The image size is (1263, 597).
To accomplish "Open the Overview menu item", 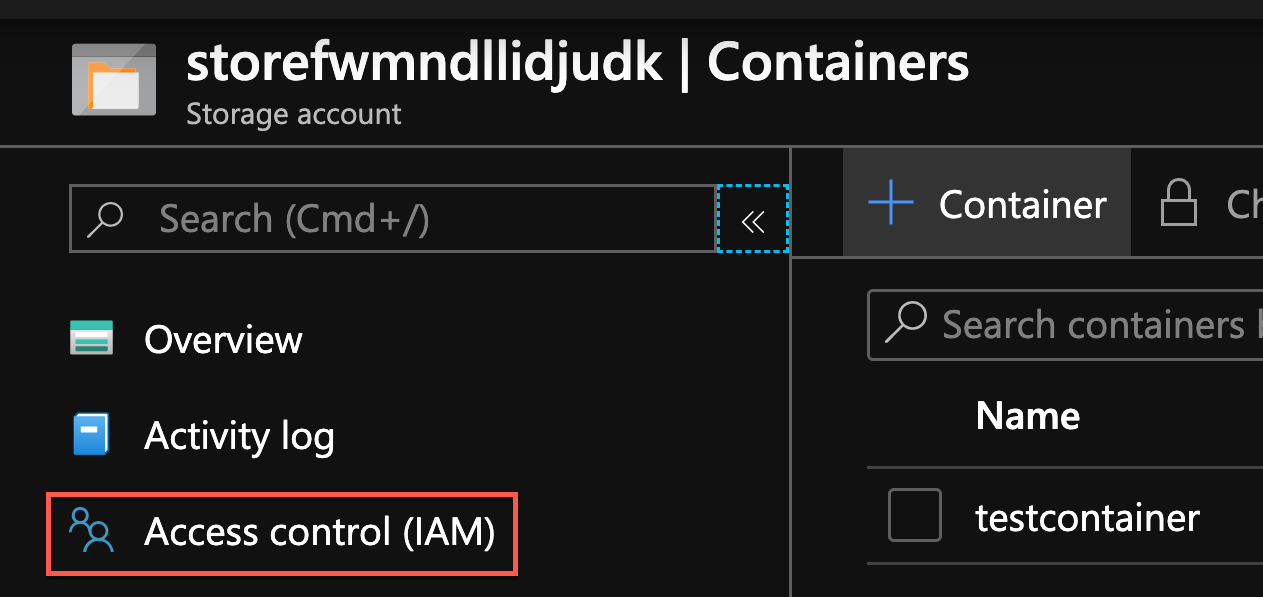I will click(223, 340).
